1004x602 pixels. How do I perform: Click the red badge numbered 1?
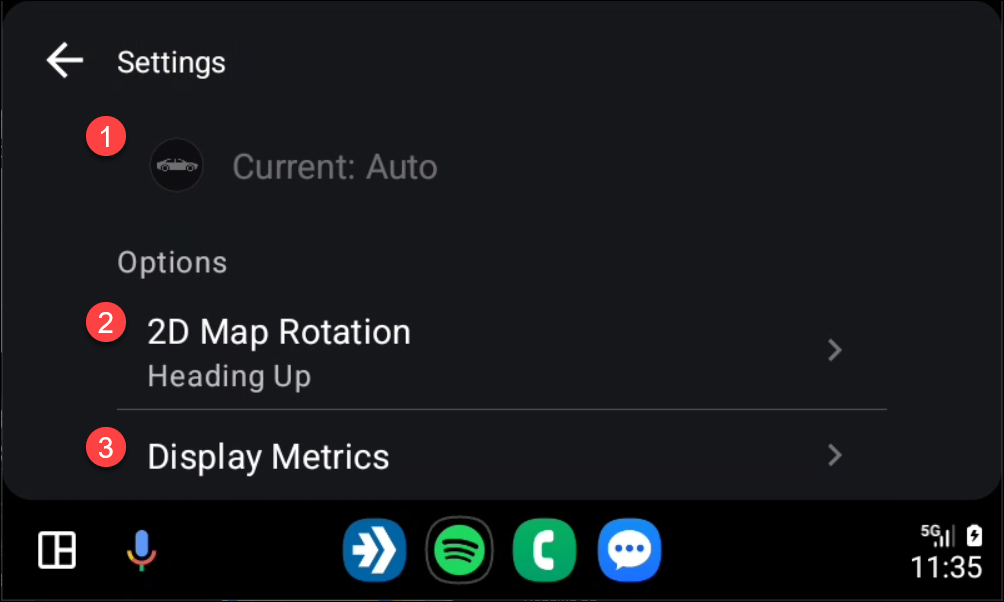pos(105,137)
